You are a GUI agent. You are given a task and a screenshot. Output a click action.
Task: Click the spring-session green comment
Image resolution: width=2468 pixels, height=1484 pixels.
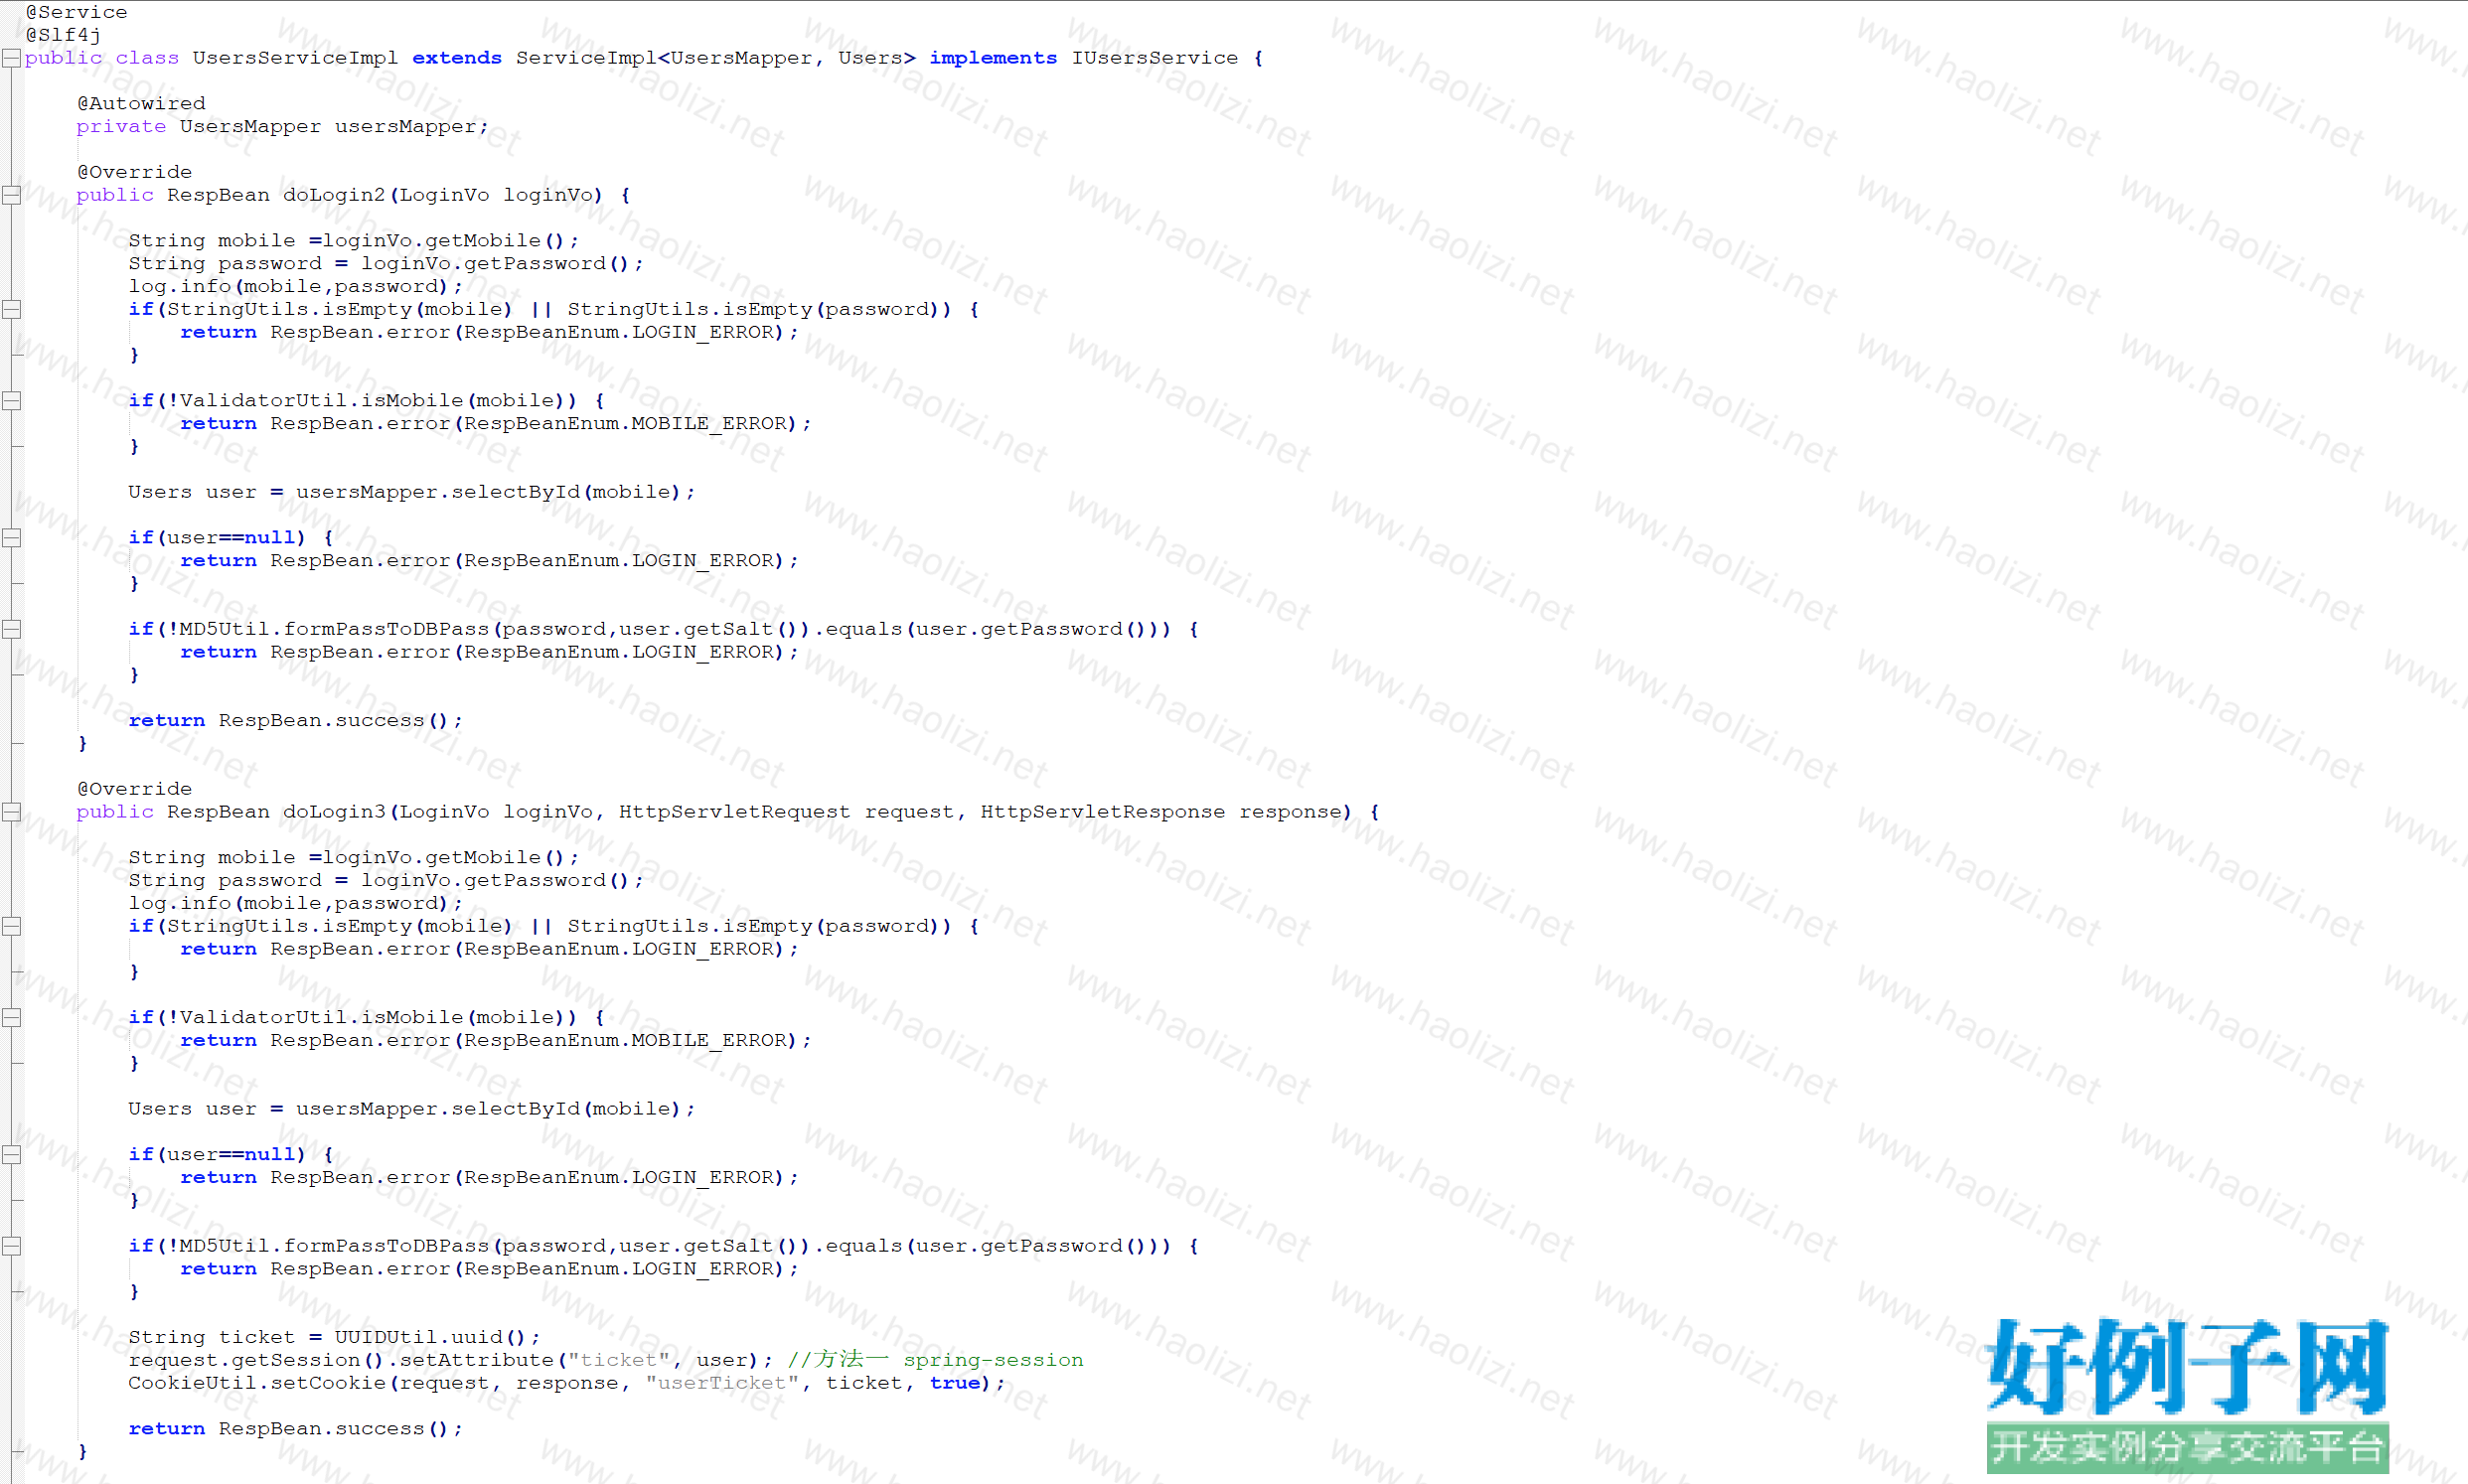point(992,1360)
